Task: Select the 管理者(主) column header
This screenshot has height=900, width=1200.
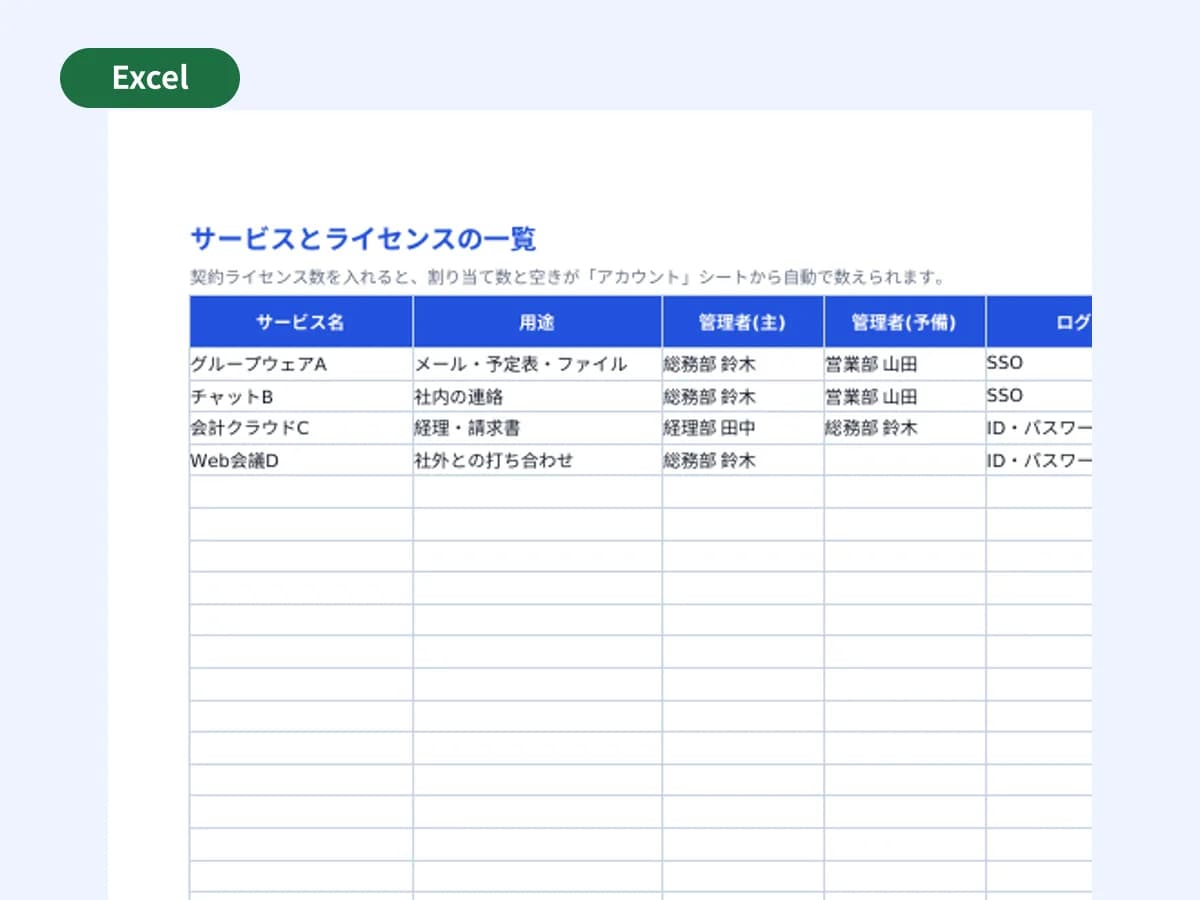Action: [743, 322]
